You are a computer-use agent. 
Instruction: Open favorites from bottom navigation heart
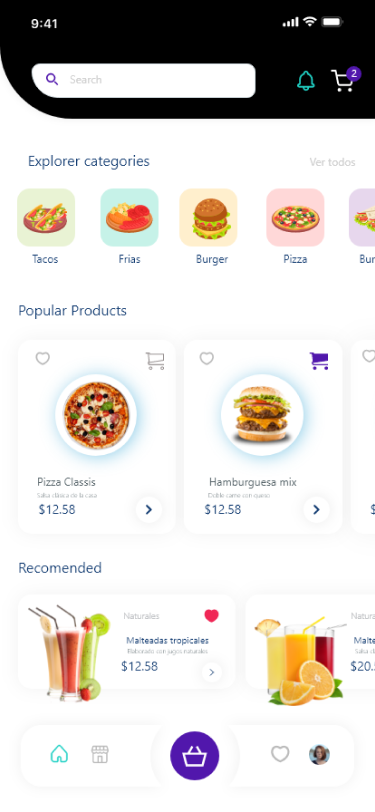click(x=280, y=754)
